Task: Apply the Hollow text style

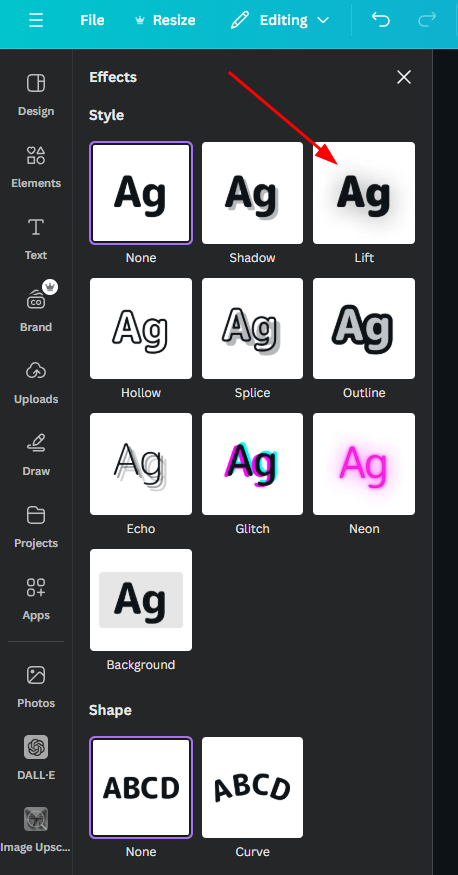Action: tap(141, 329)
